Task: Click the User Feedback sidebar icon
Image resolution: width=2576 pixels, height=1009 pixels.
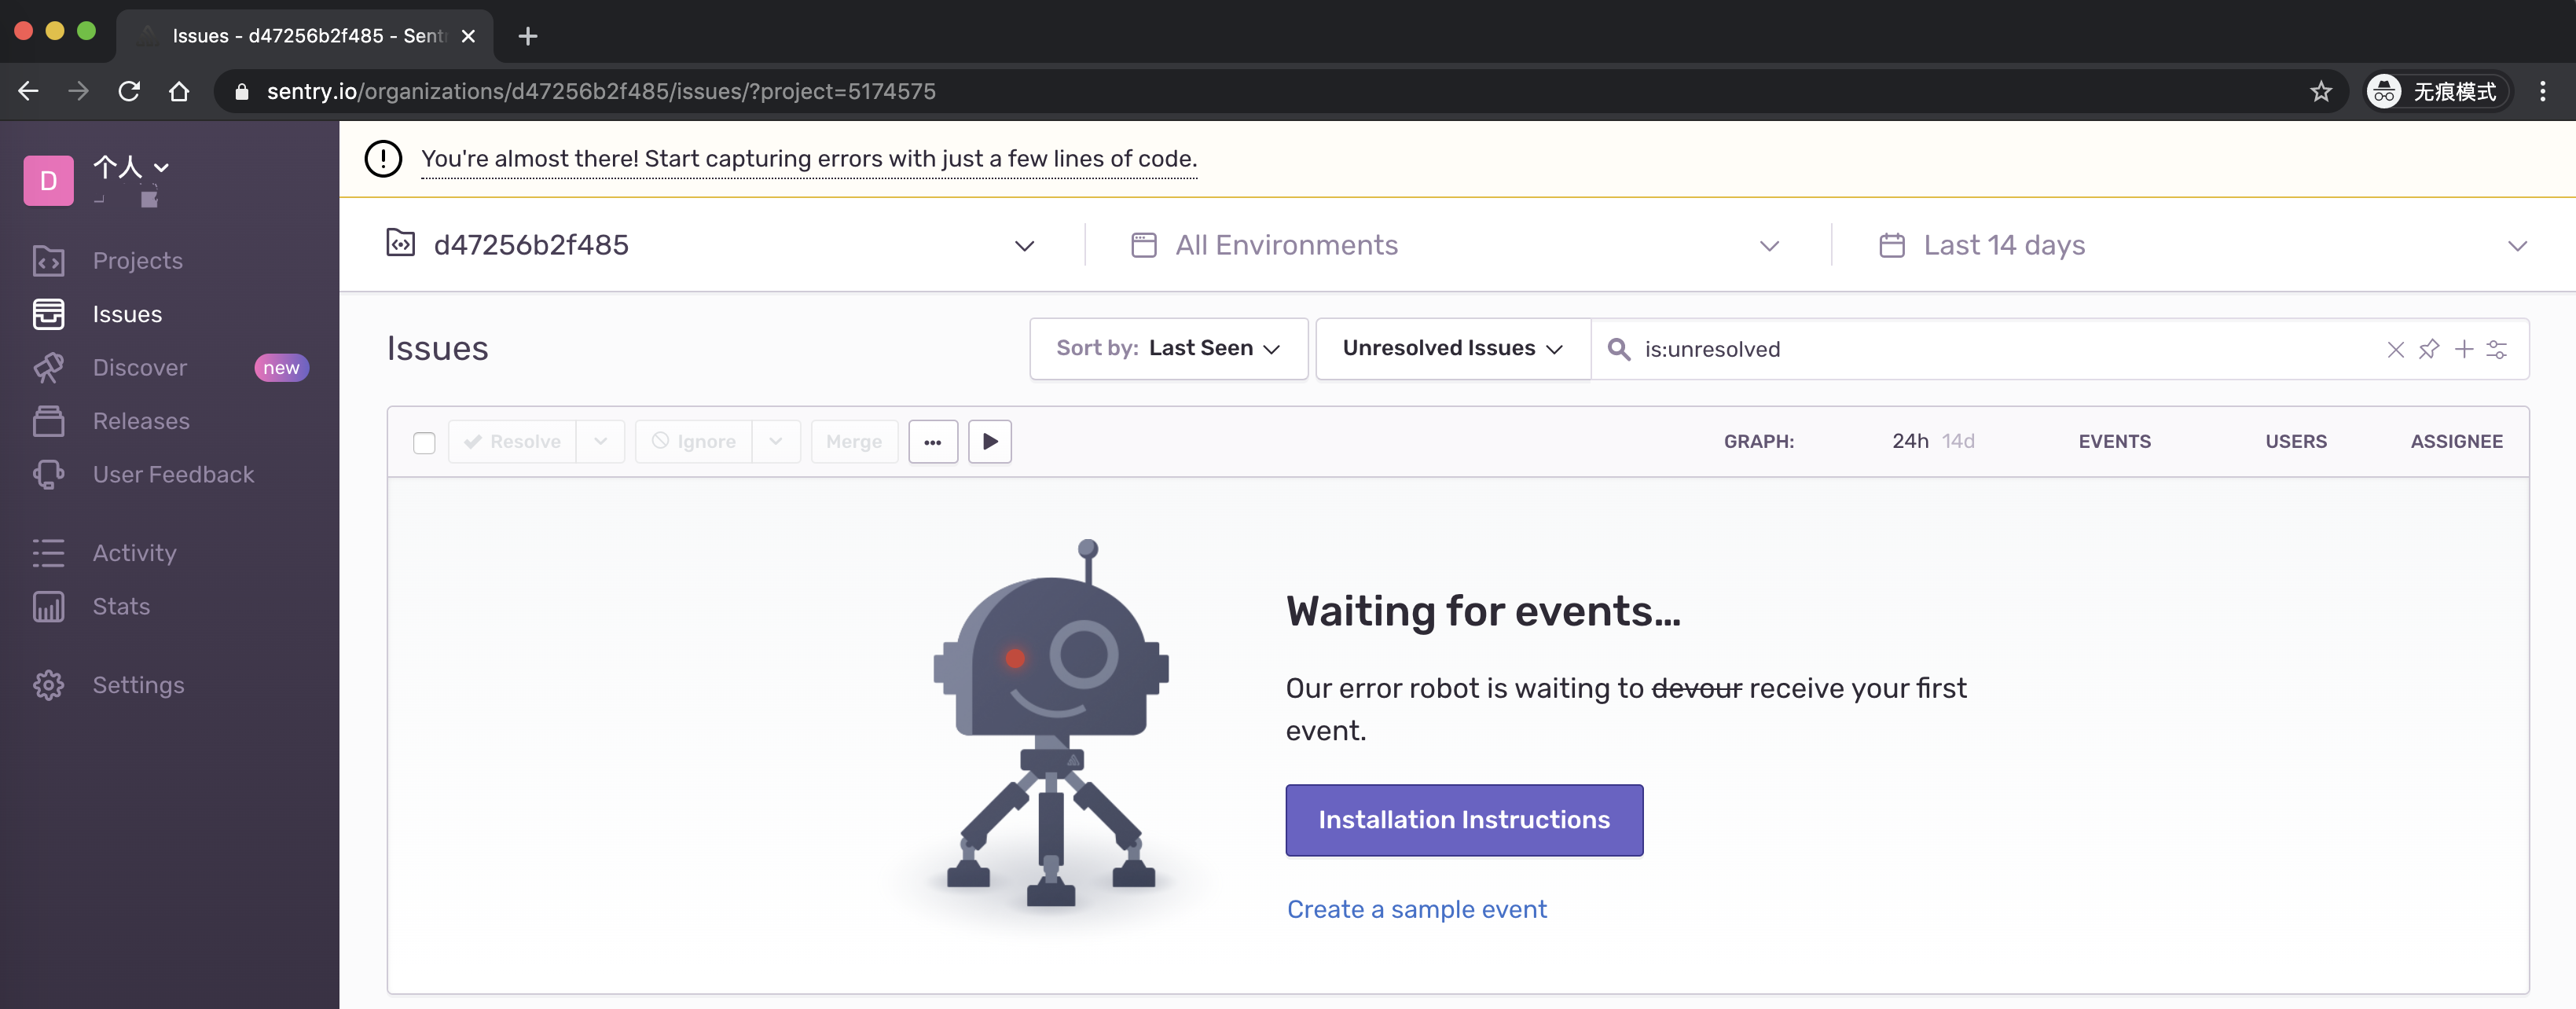Action: pyautogui.click(x=50, y=475)
